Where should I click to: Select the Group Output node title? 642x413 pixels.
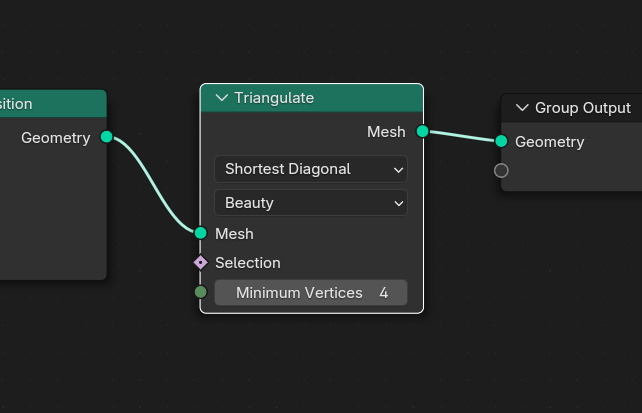583,108
